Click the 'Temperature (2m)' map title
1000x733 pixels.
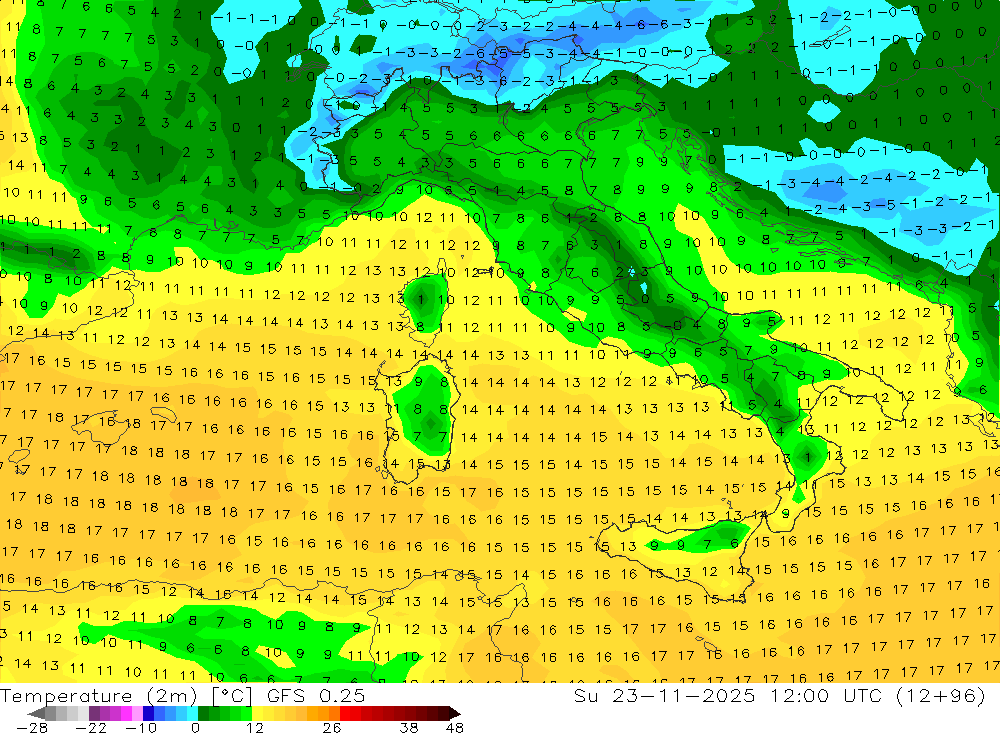(x=98, y=696)
